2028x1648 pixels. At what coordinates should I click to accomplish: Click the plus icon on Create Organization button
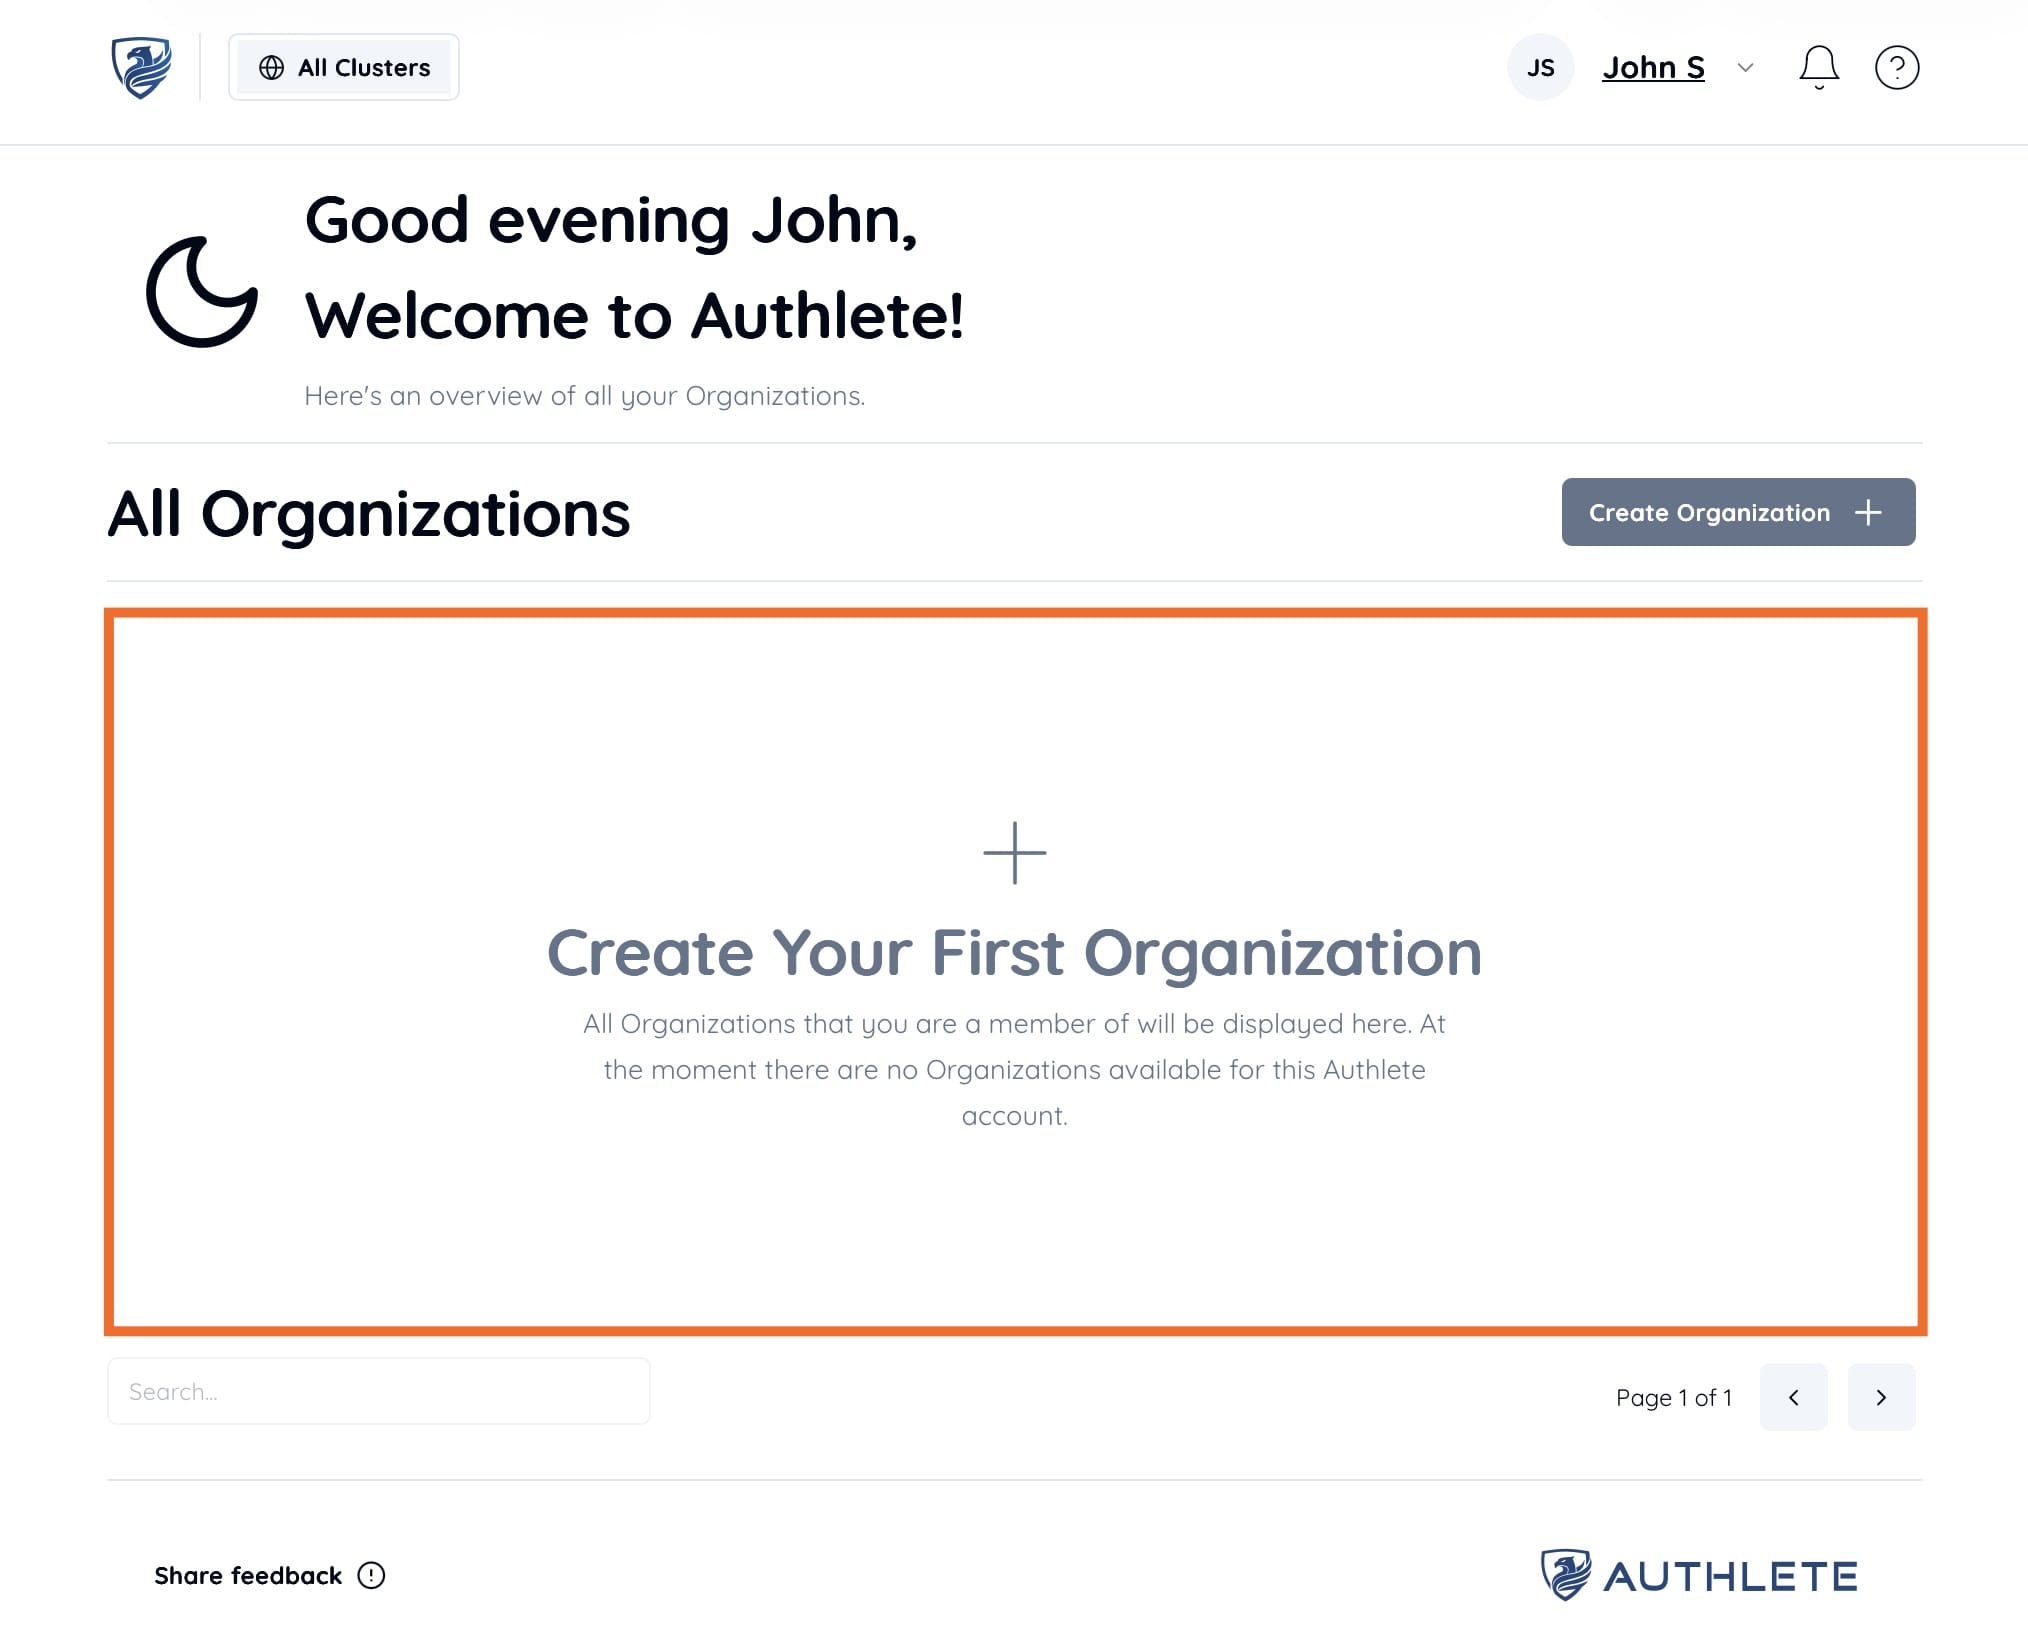1868,512
